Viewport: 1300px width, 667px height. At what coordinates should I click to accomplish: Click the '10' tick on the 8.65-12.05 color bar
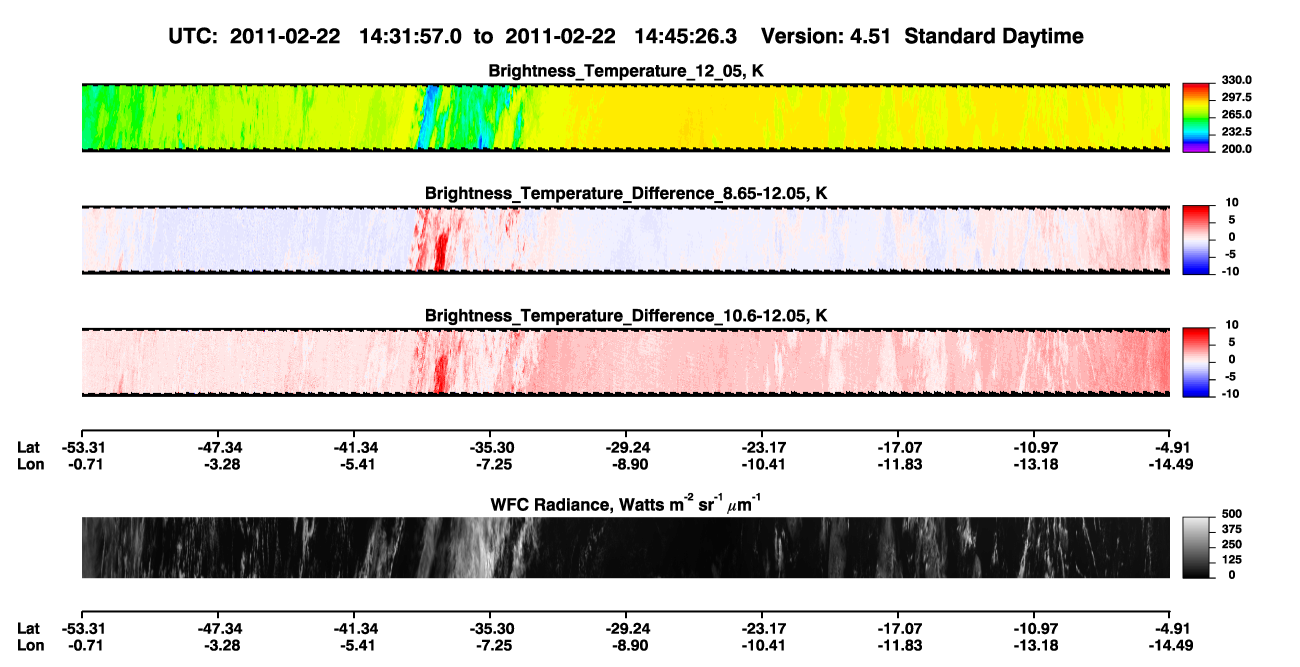[x=1232, y=203]
